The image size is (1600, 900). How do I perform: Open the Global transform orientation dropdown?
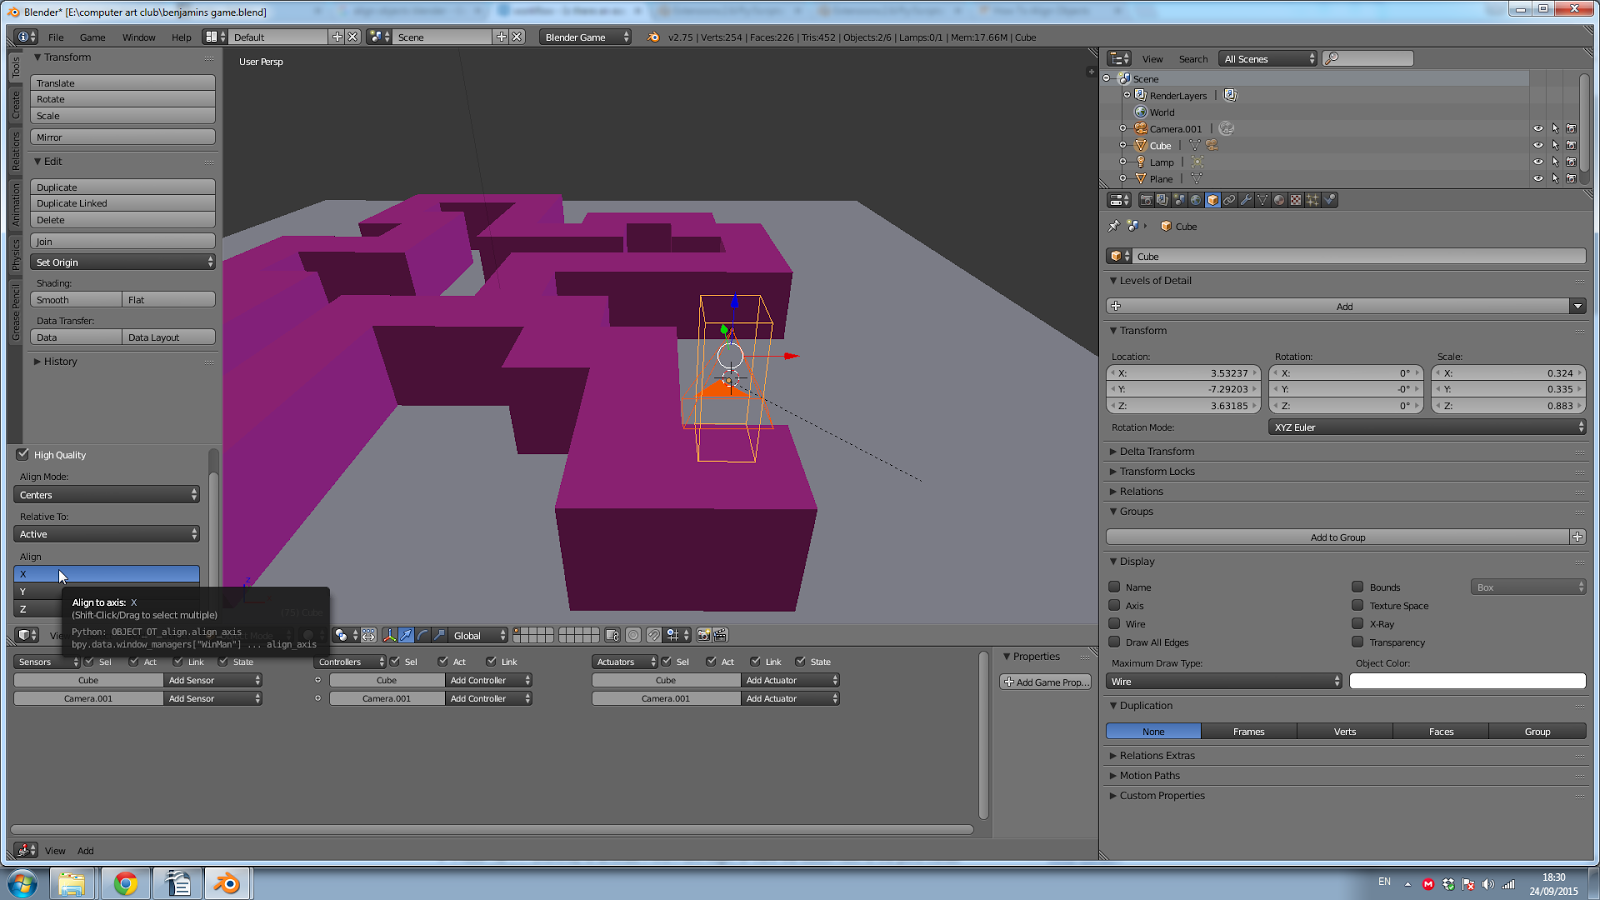point(477,635)
